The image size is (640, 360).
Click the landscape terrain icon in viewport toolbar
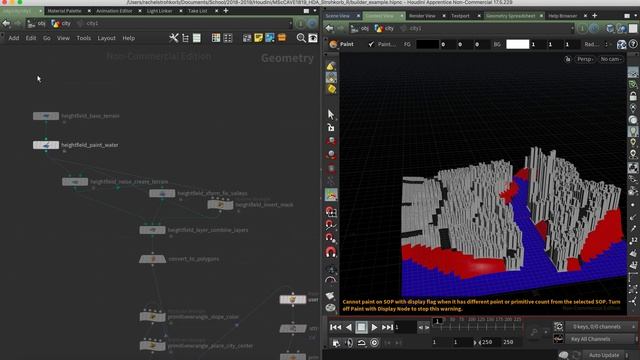[331, 195]
